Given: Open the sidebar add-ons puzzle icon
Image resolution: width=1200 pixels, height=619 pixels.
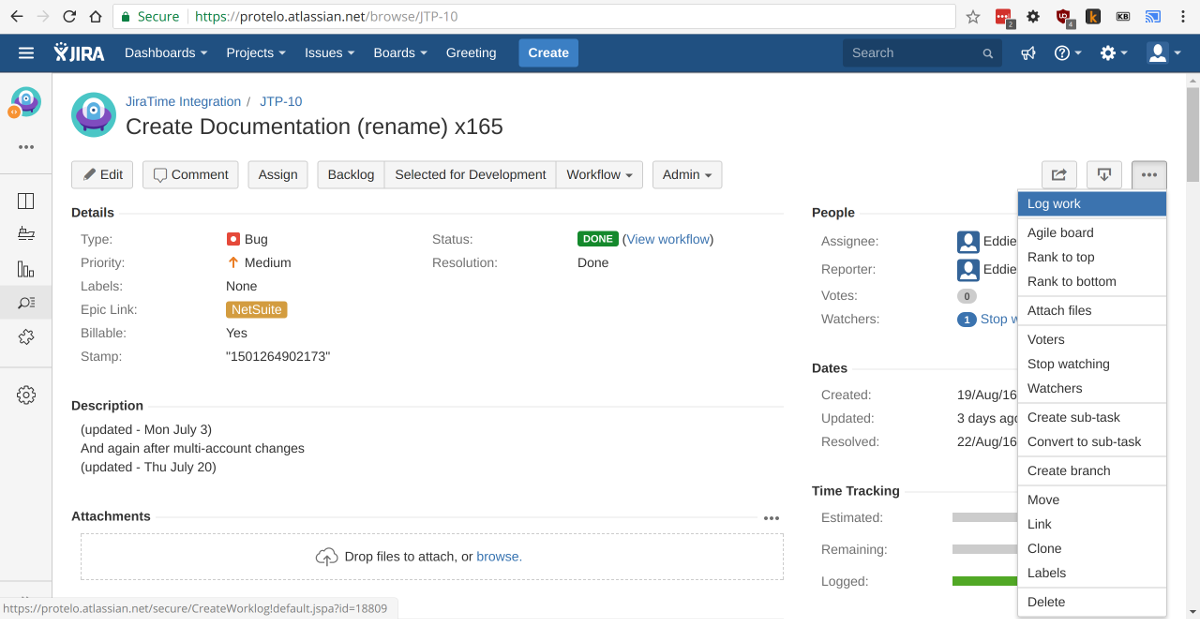Looking at the screenshot, I should [x=26, y=337].
